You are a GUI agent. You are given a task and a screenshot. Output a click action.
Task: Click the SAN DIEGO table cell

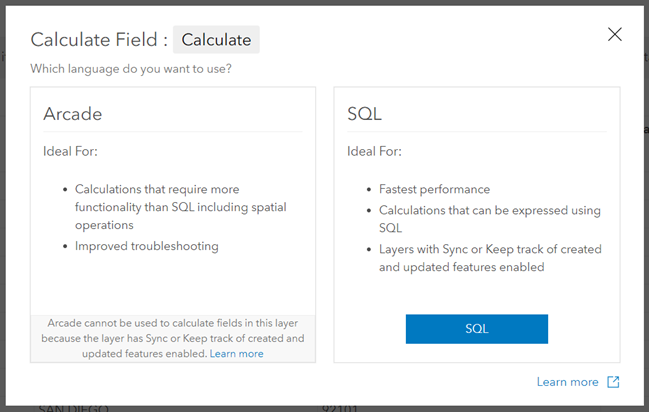coord(74,408)
